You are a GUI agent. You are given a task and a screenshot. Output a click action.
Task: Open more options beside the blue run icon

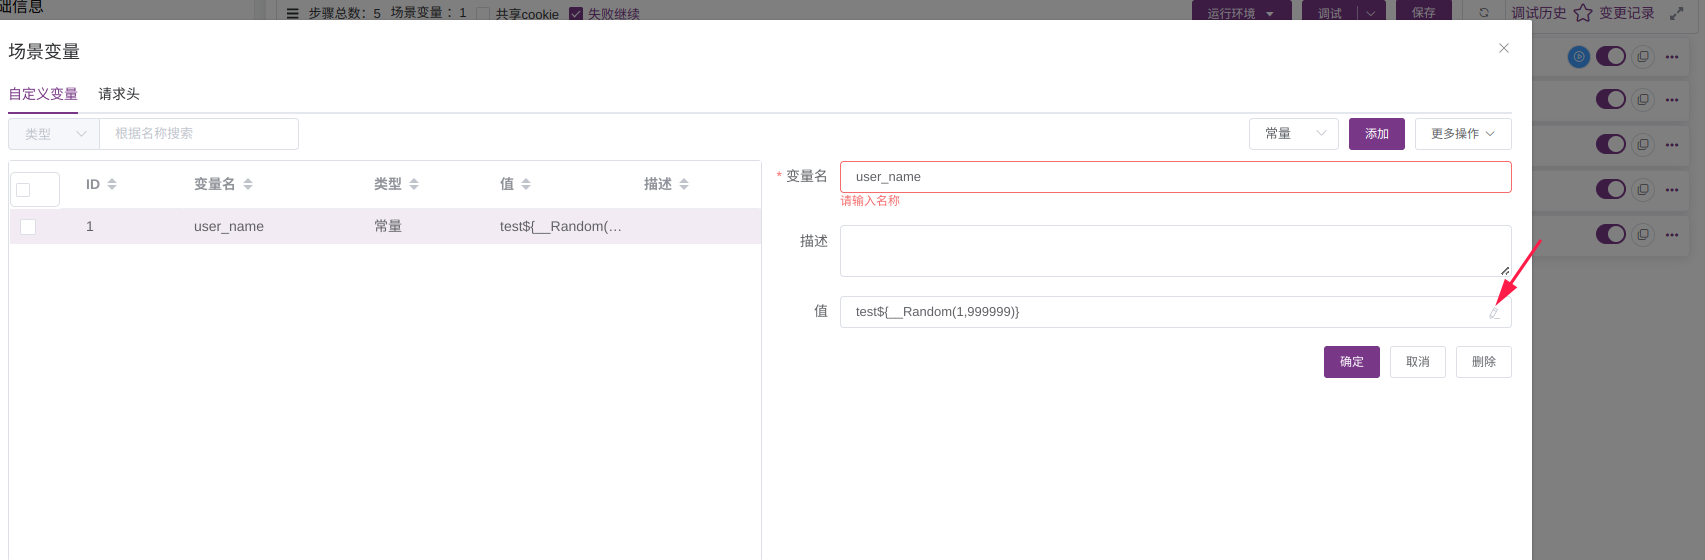pos(1672,57)
